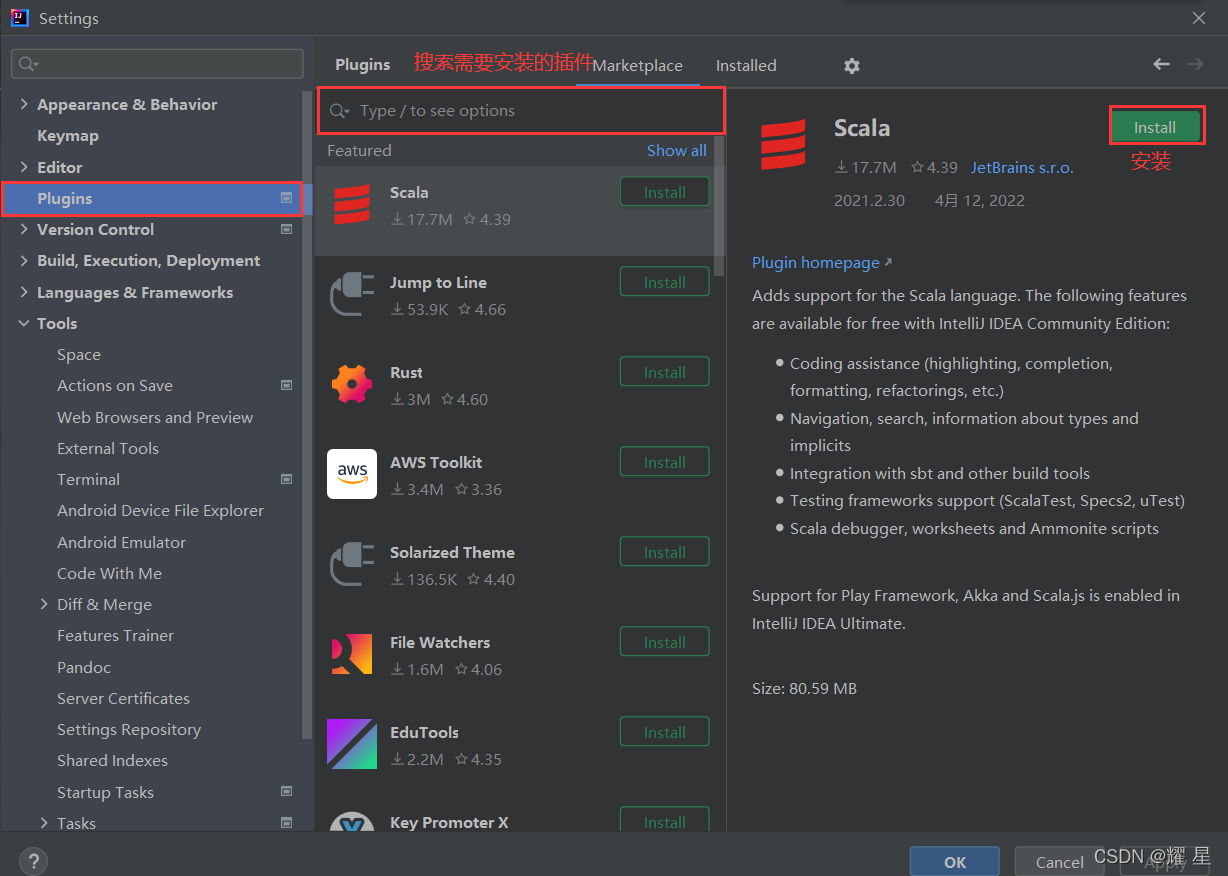
Task: Install the Jump to Line plugin
Action: pyautogui.click(x=665, y=282)
